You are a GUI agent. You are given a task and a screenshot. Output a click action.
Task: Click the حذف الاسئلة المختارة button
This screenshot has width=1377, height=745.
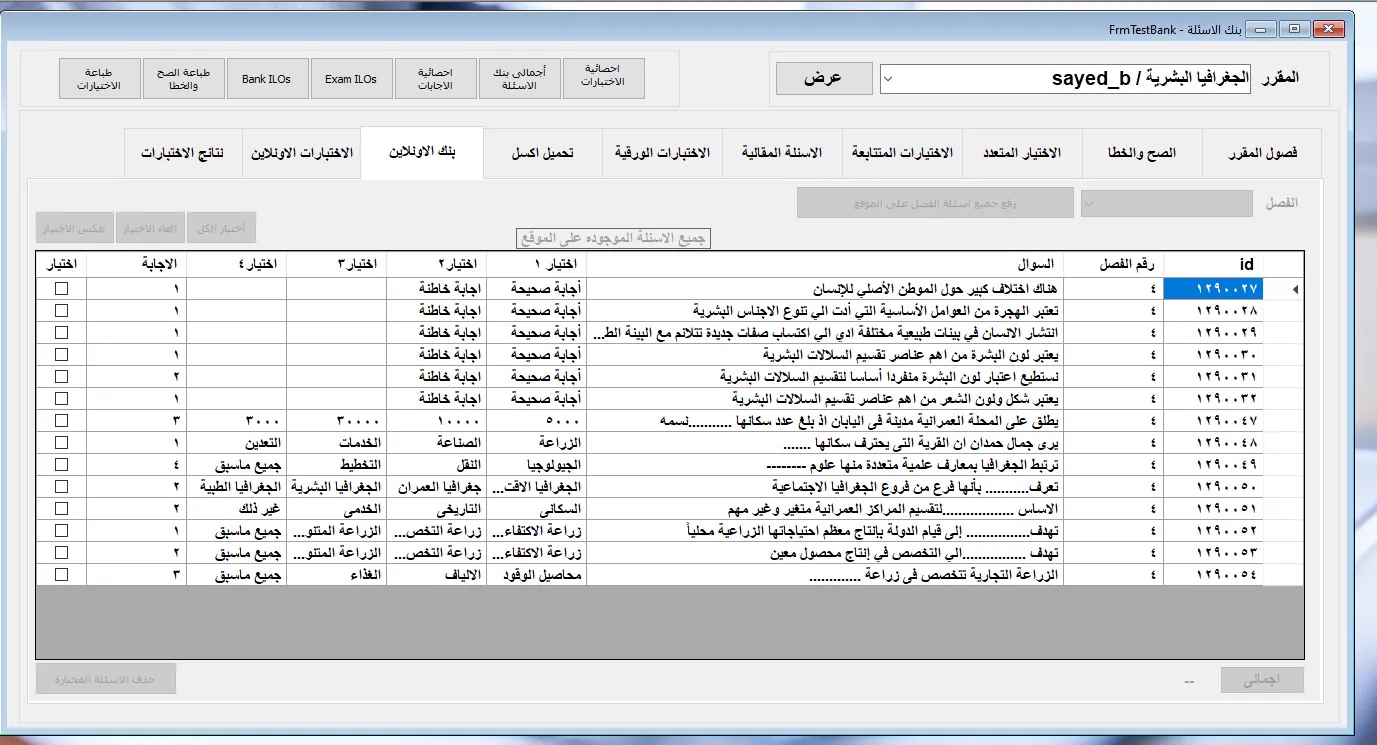coord(106,679)
